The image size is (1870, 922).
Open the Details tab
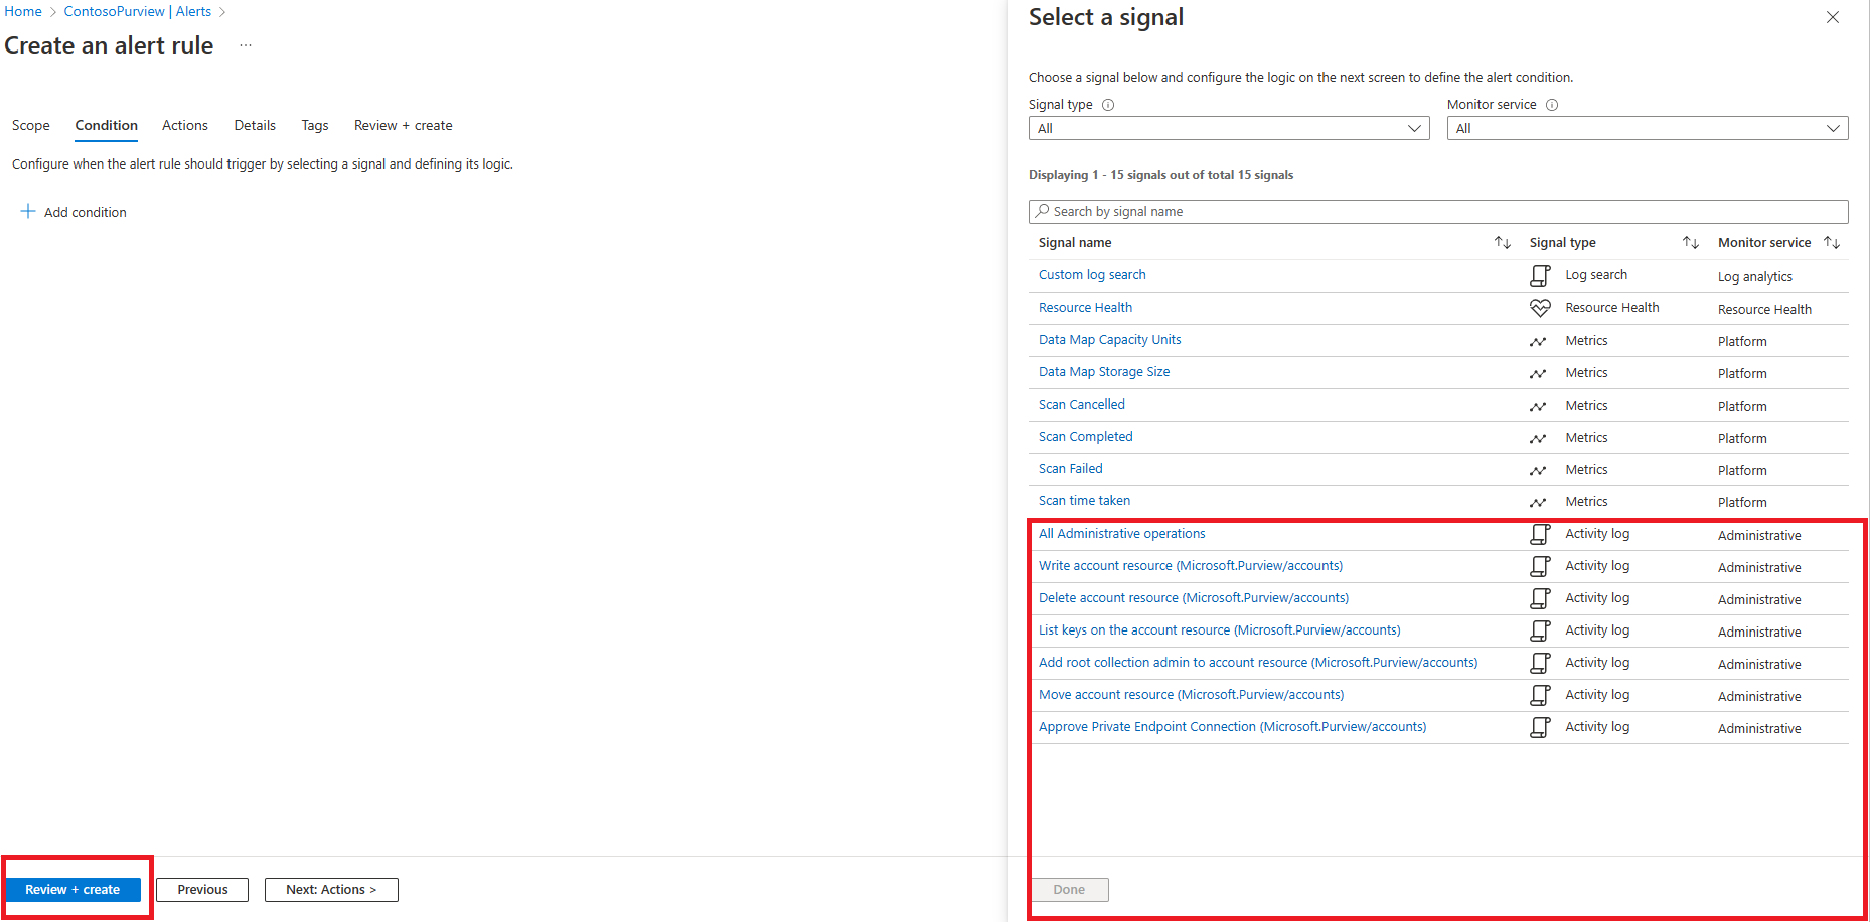pyautogui.click(x=255, y=126)
